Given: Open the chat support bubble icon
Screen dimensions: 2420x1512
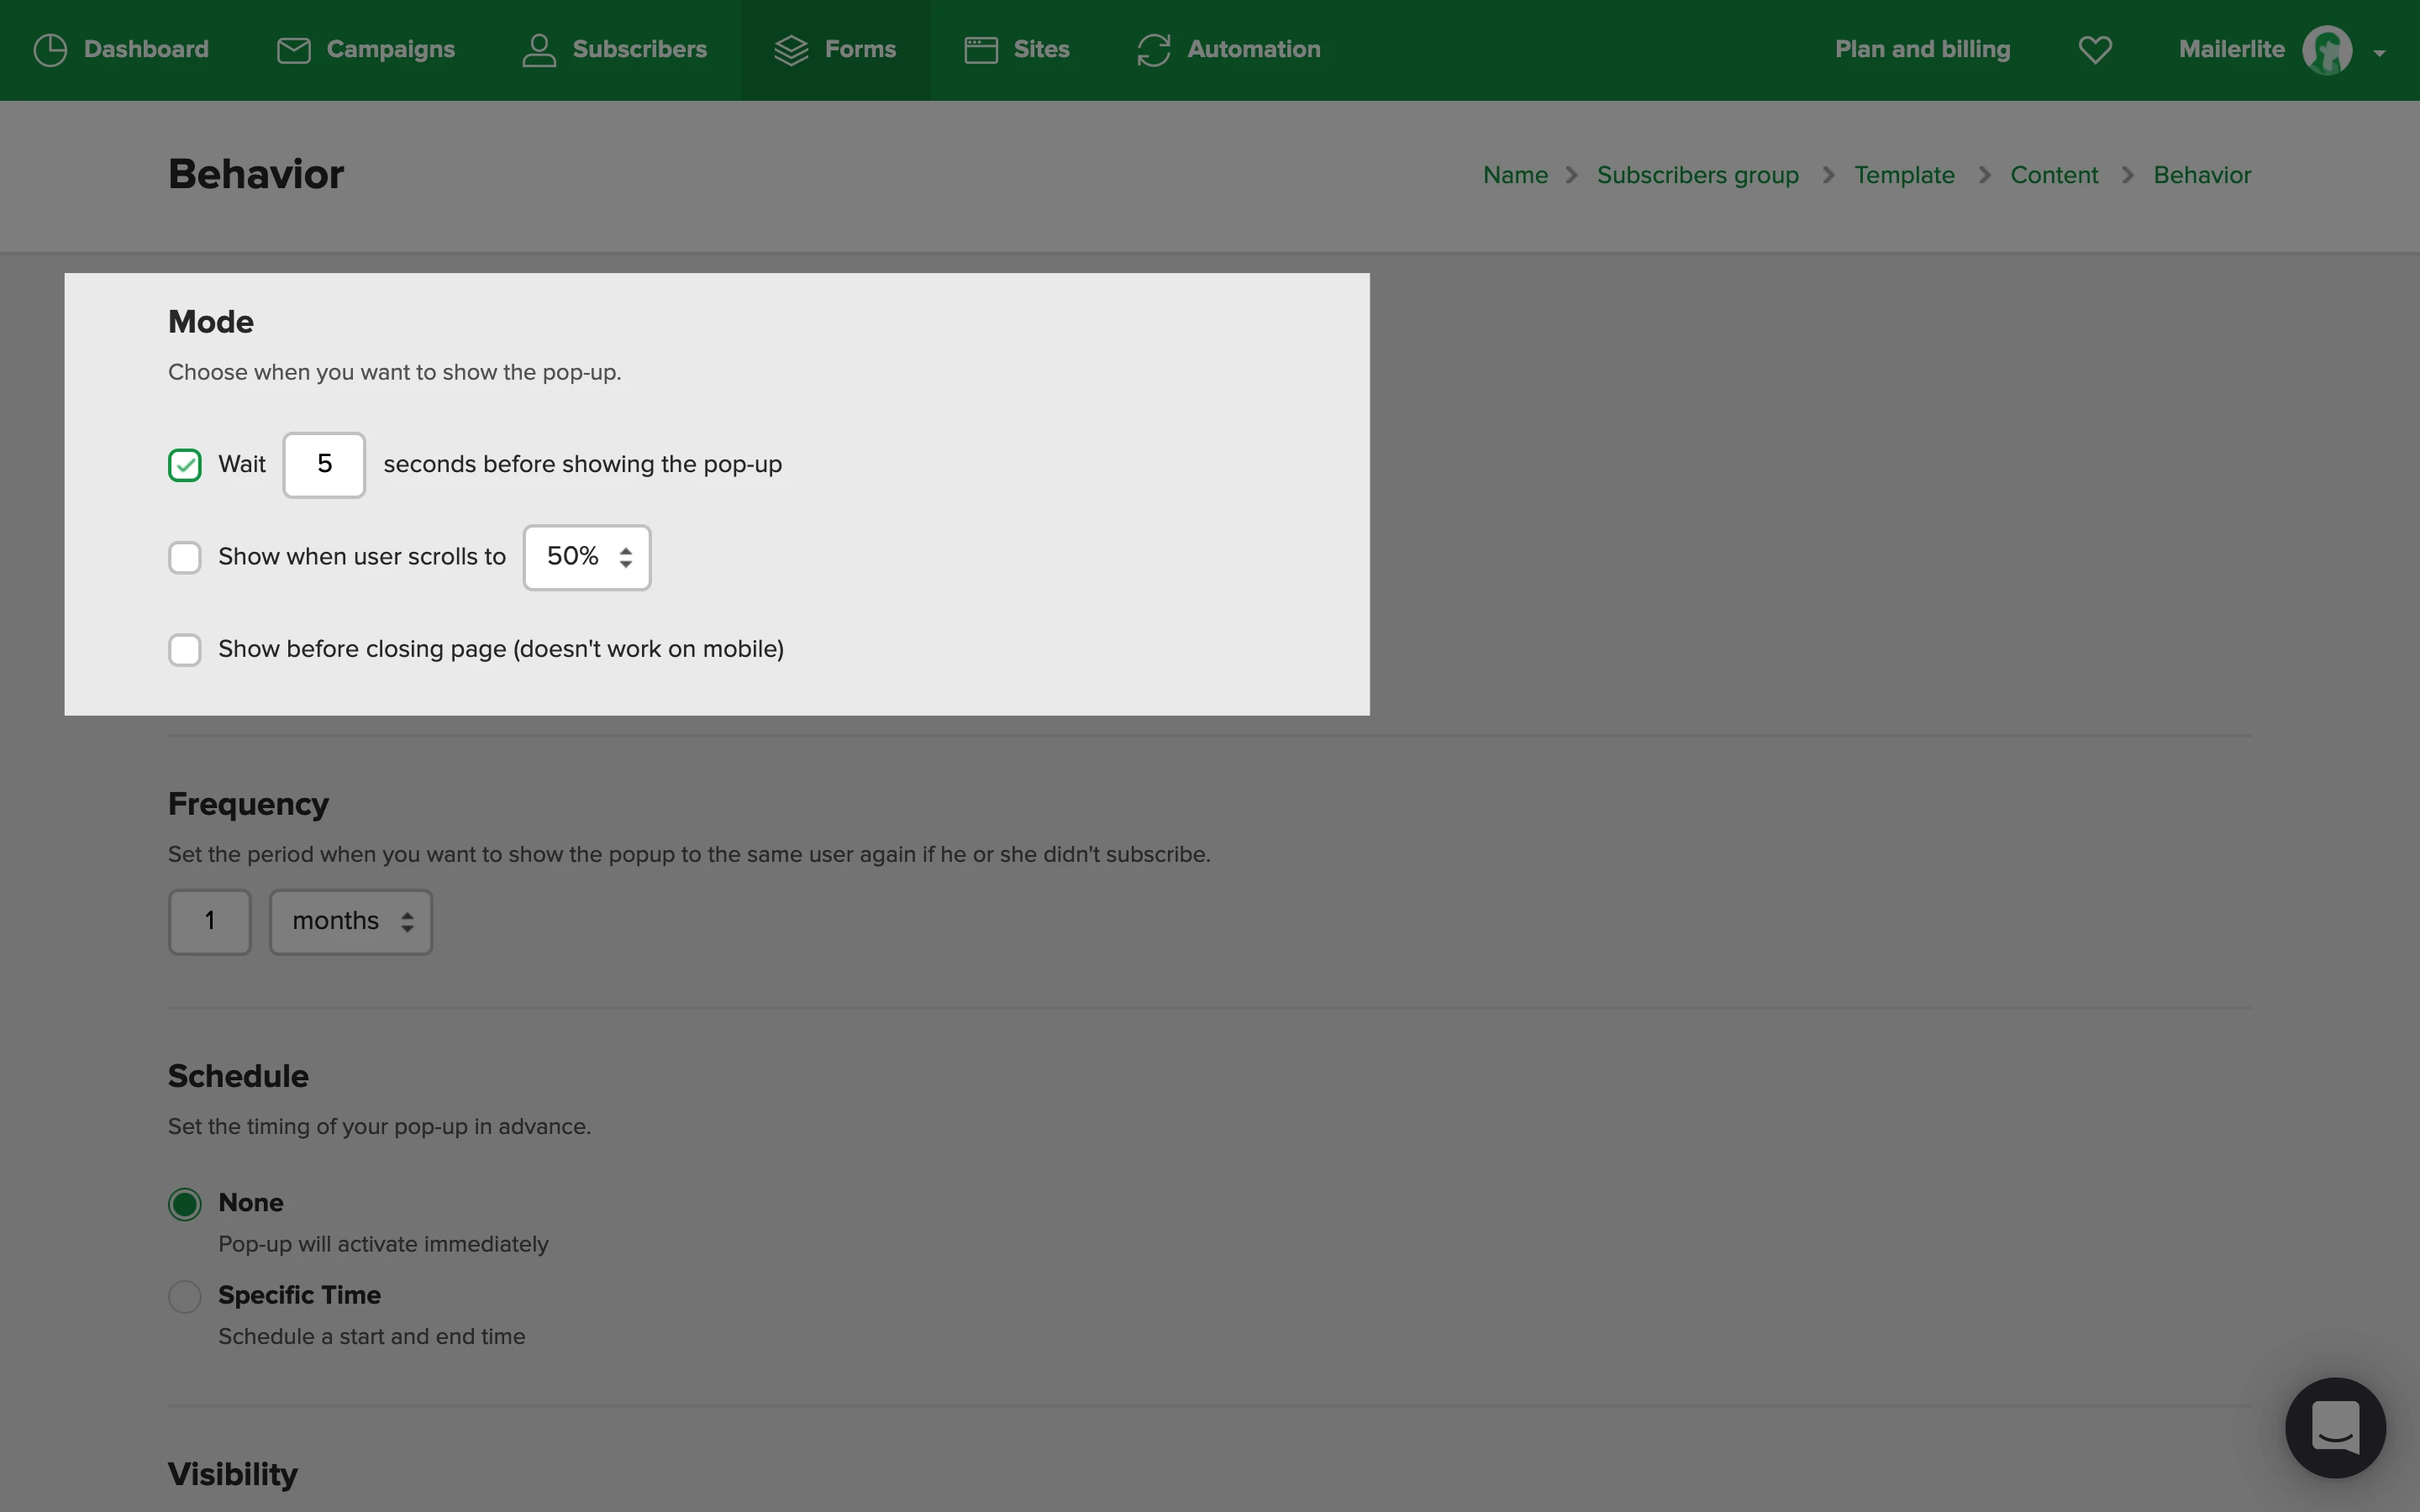Looking at the screenshot, I should click(x=2335, y=1427).
